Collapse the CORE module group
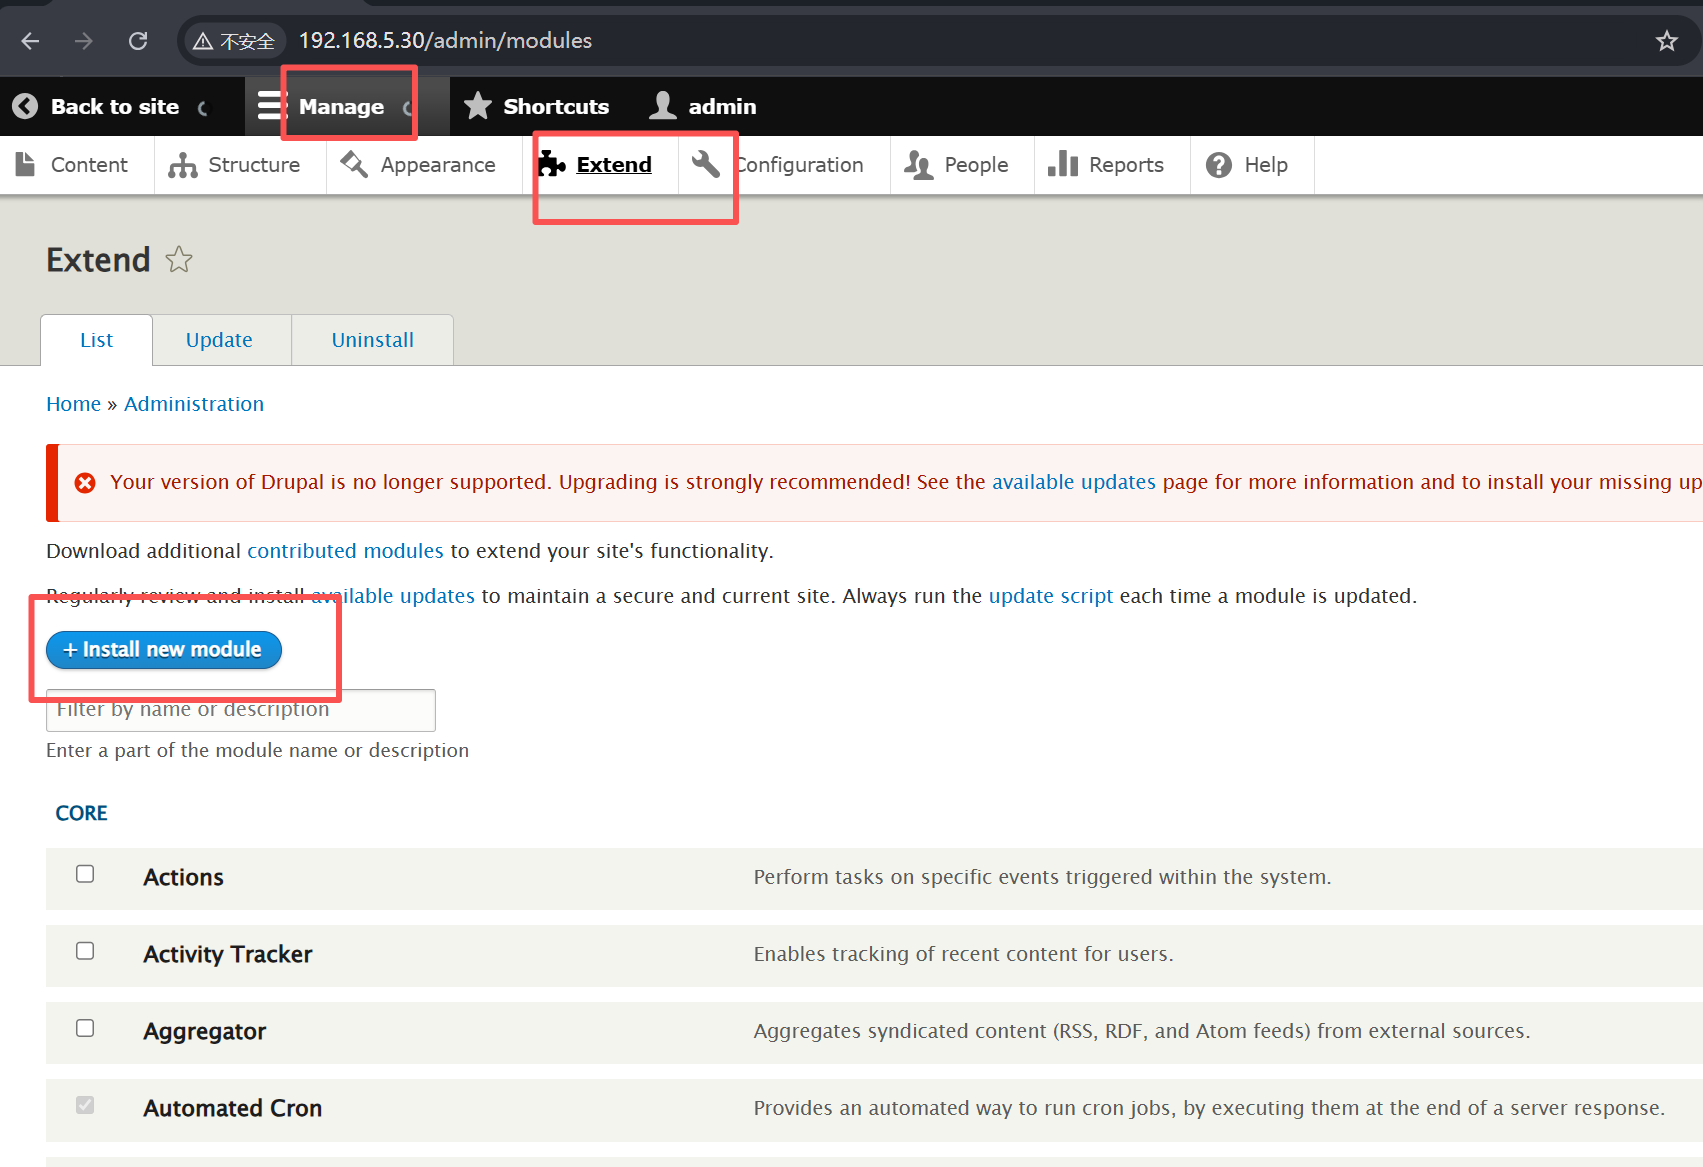 click(81, 814)
